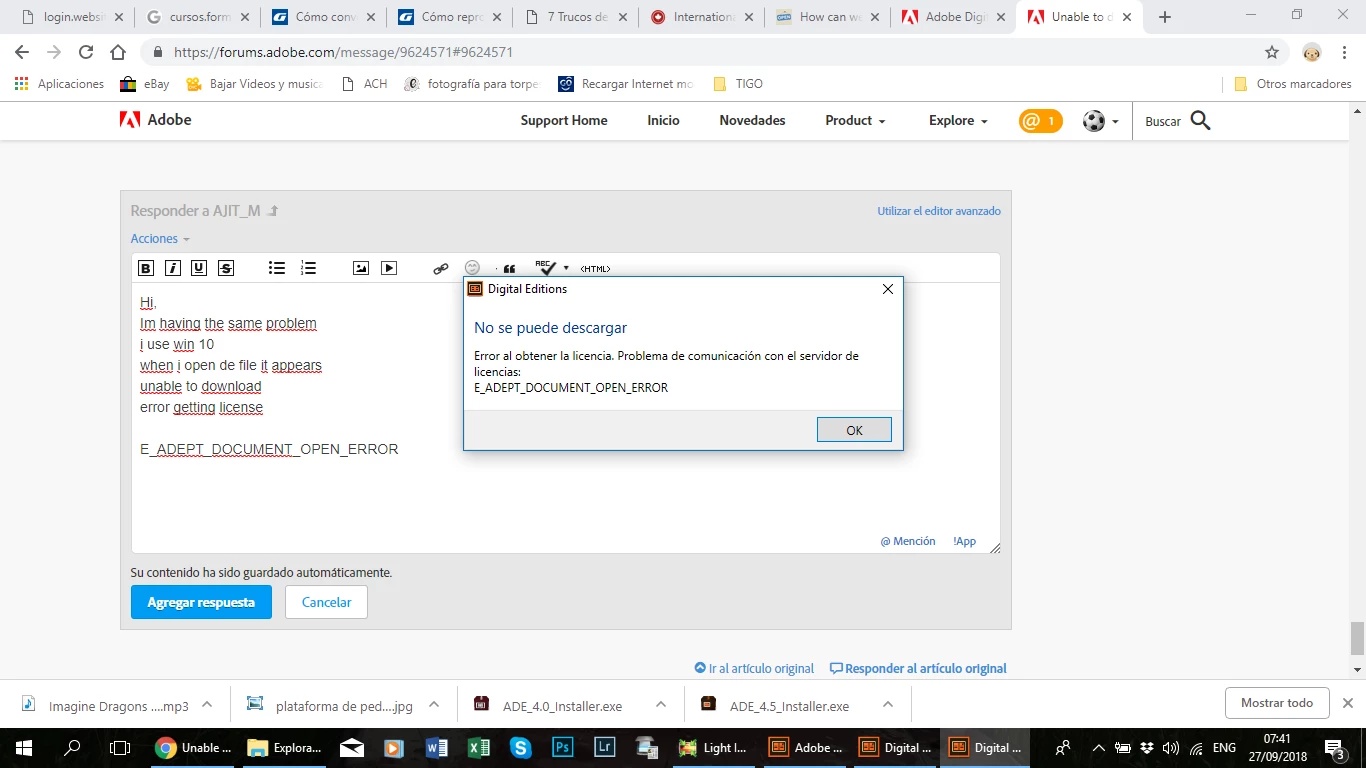Toggle underline formatting in the editor
The height and width of the screenshot is (768, 1366).
pos(199,268)
